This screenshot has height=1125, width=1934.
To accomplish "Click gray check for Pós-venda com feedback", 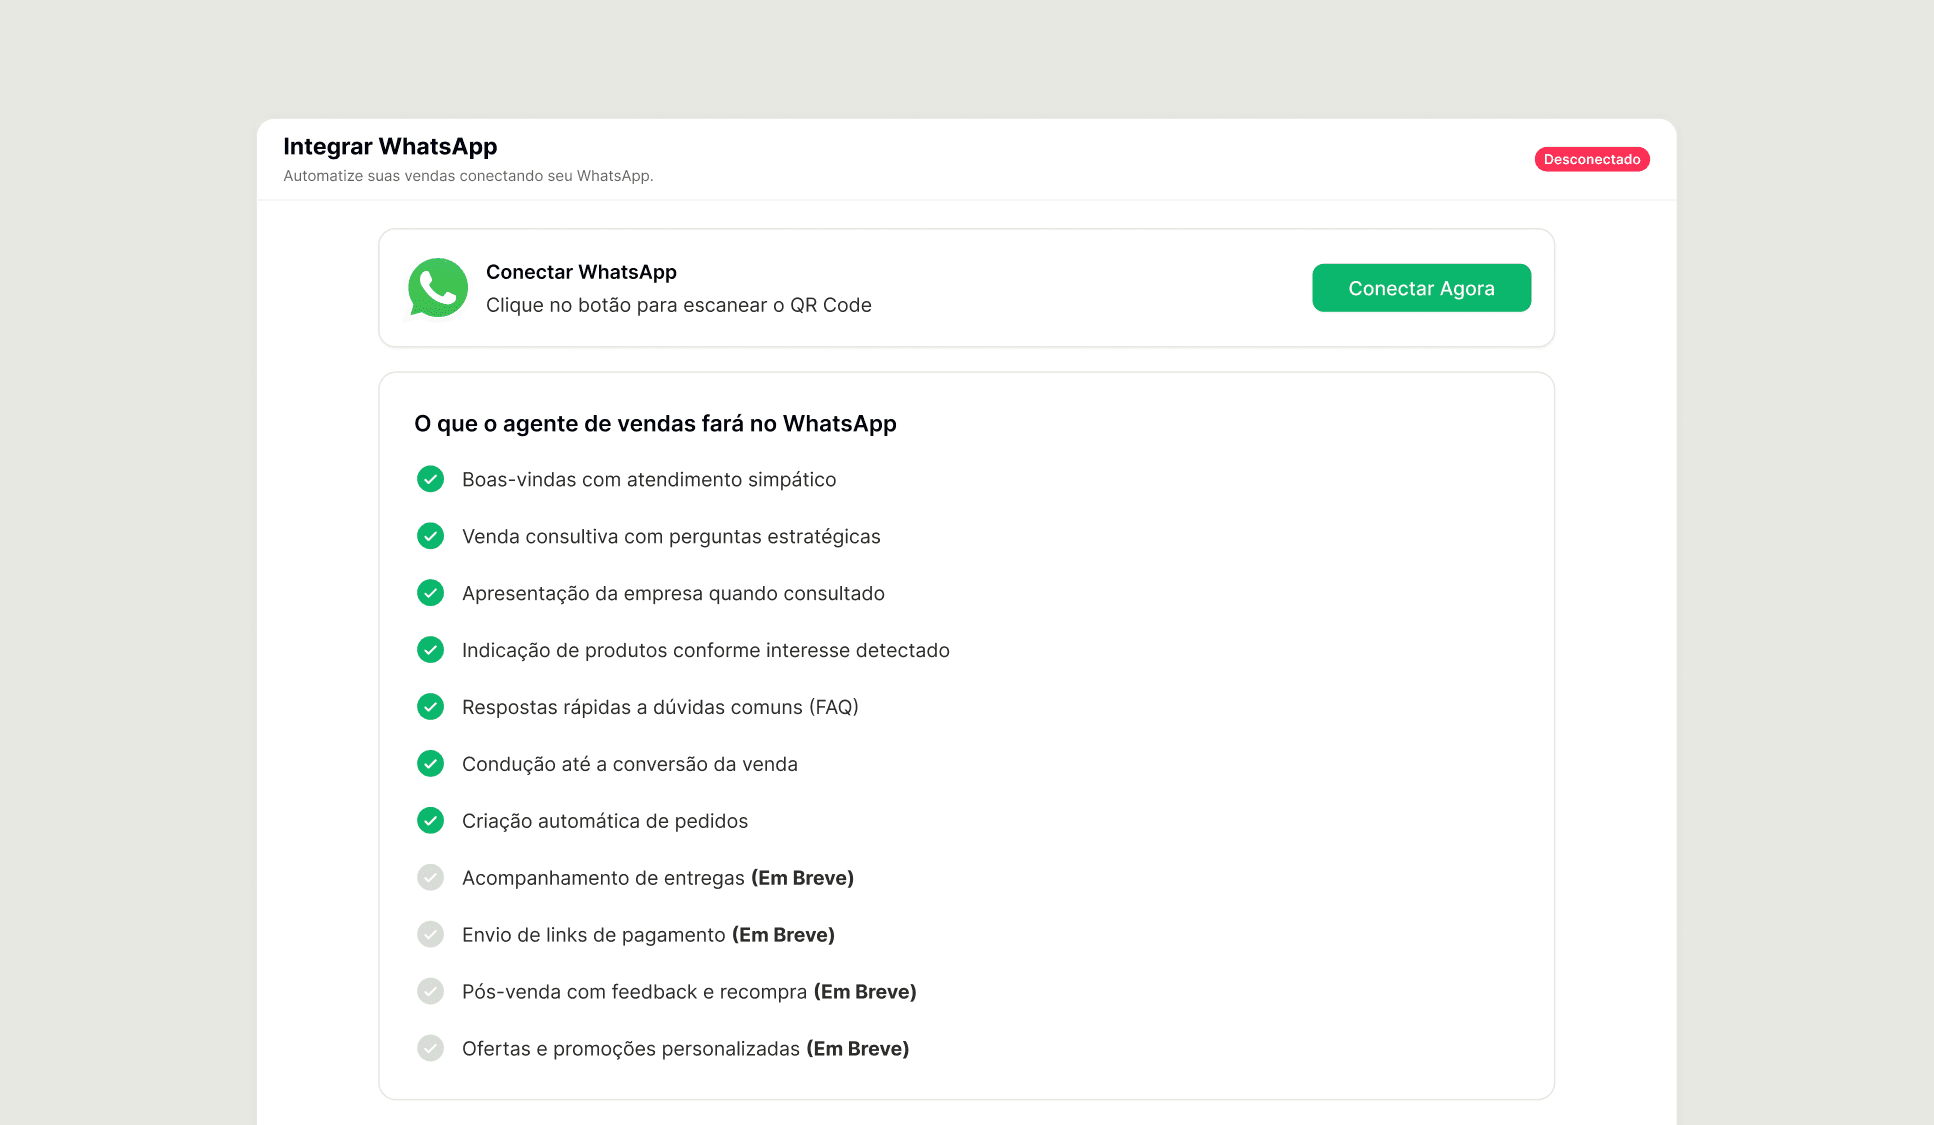I will (x=430, y=992).
